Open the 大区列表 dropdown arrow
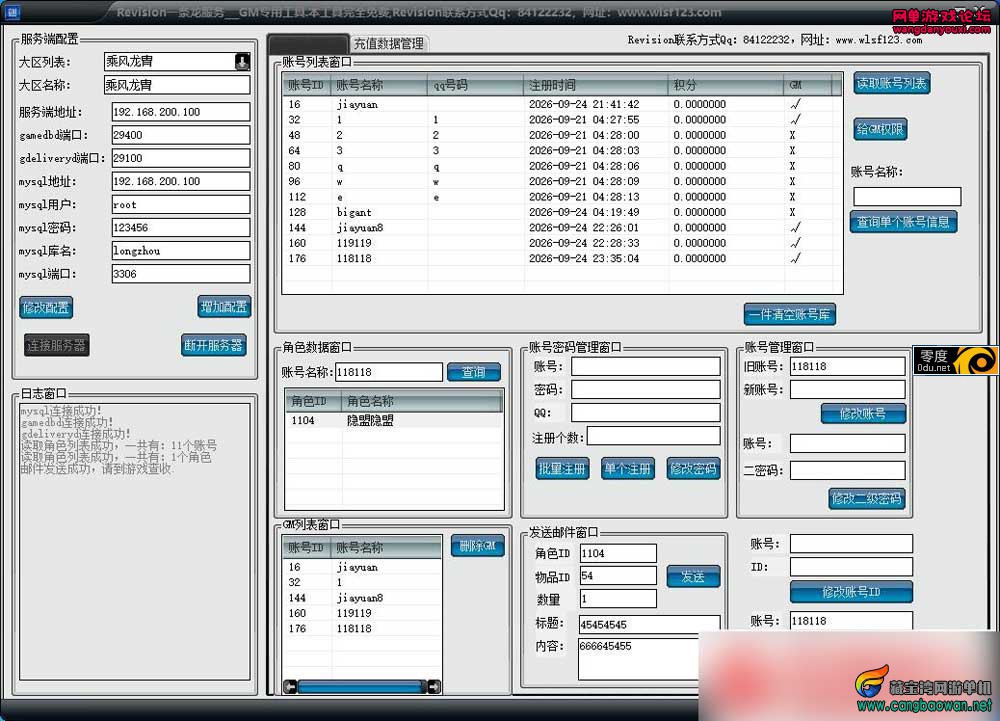The image size is (1000, 721). [242, 62]
